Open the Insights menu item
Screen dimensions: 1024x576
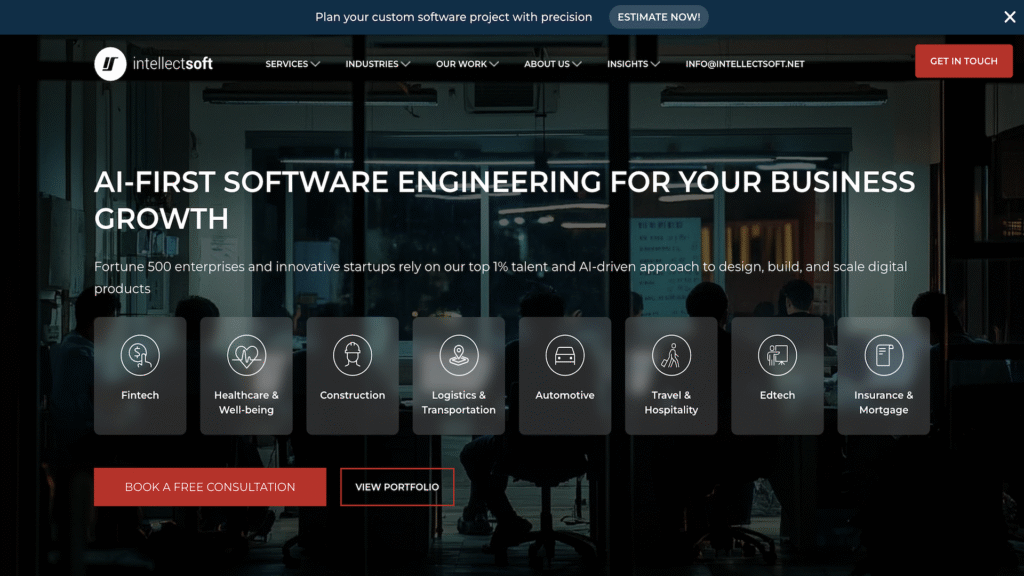633,64
